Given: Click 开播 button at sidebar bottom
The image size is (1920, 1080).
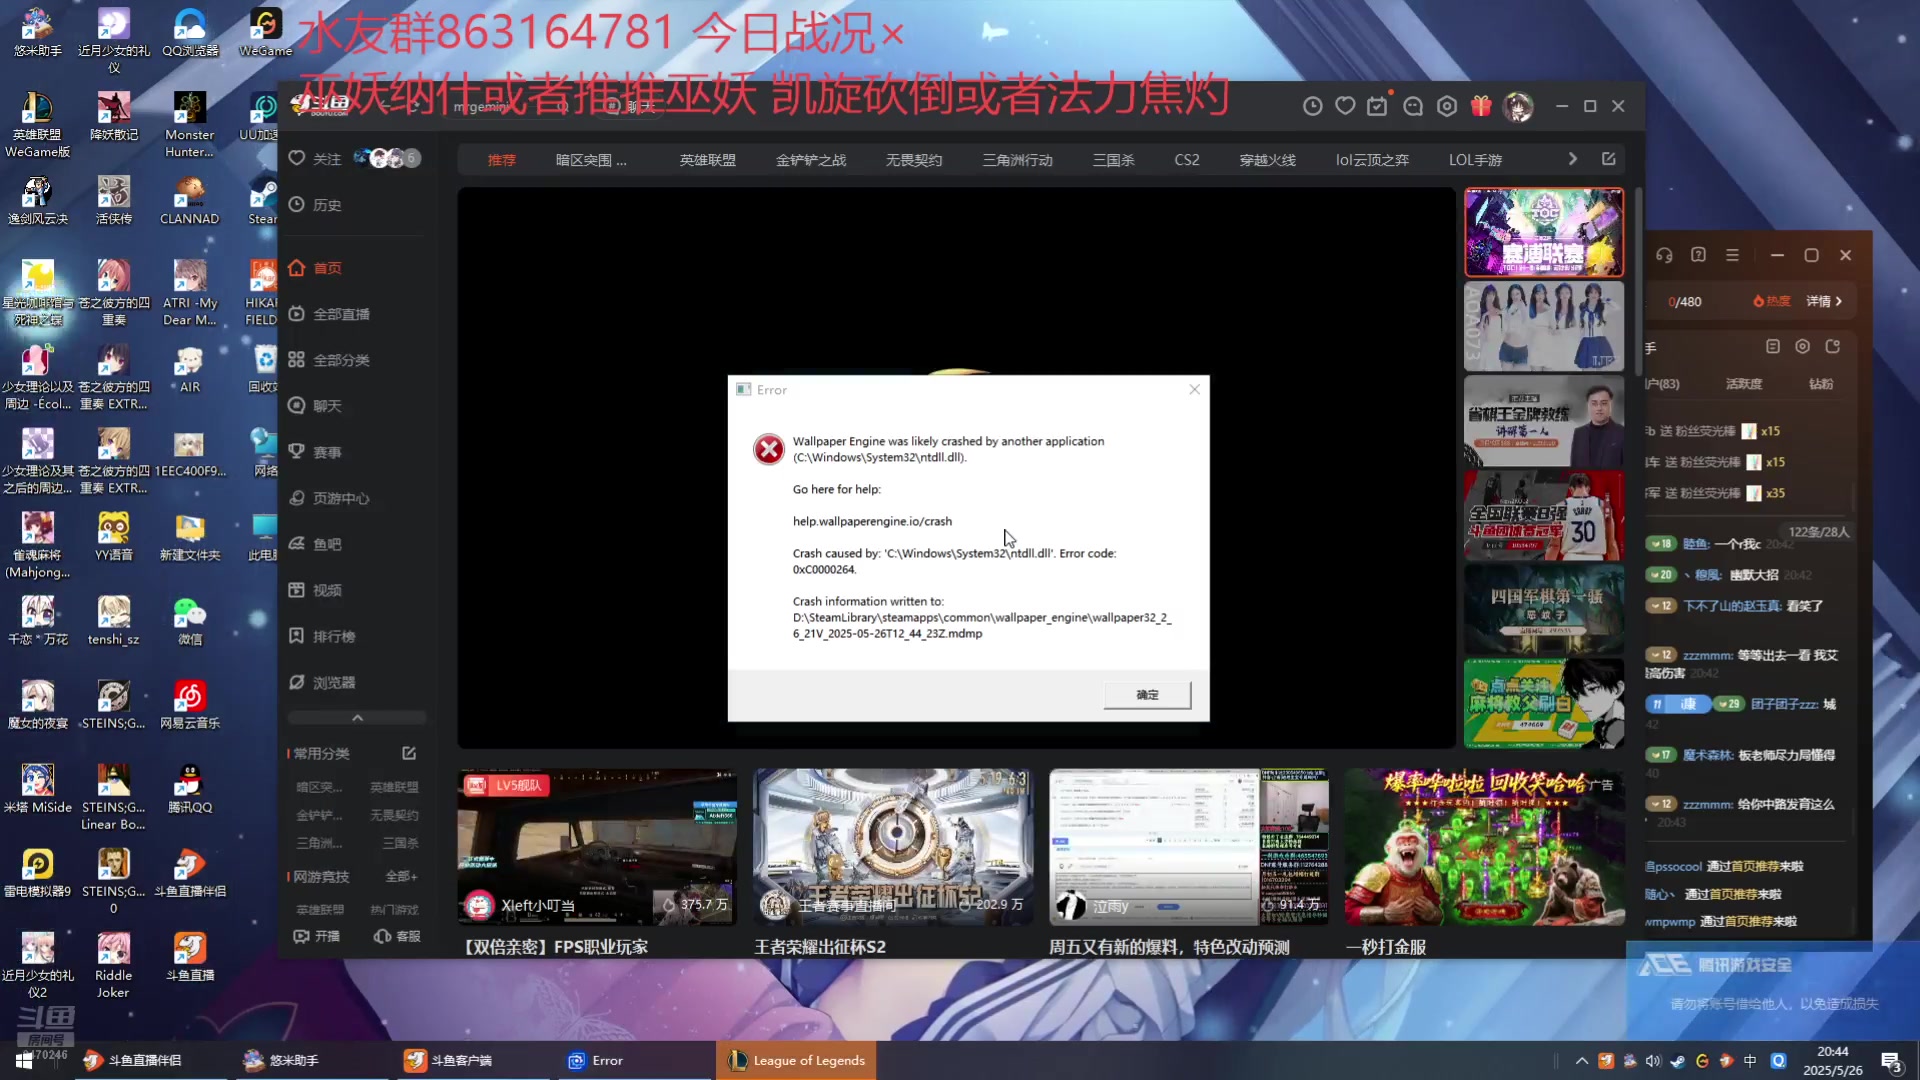Looking at the screenshot, I should (317, 936).
